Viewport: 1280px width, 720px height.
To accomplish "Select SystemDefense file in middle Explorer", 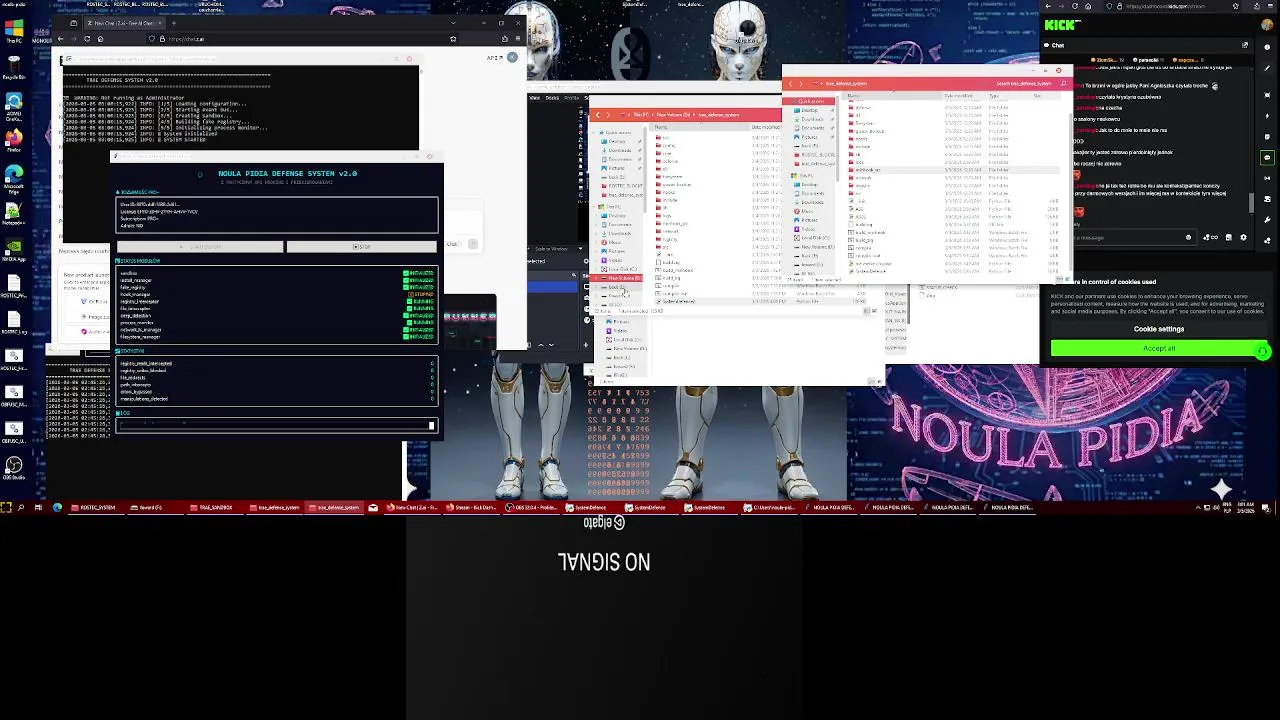I will tap(677, 301).
